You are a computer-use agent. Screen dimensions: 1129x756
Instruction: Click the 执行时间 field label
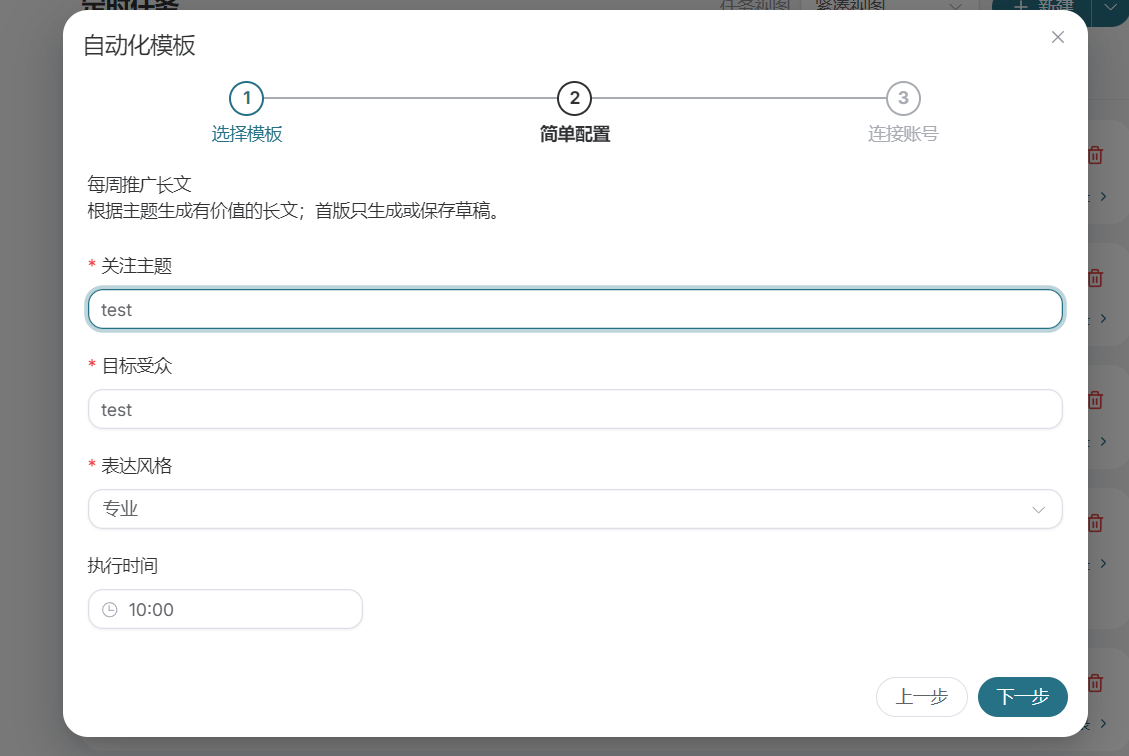(x=123, y=566)
